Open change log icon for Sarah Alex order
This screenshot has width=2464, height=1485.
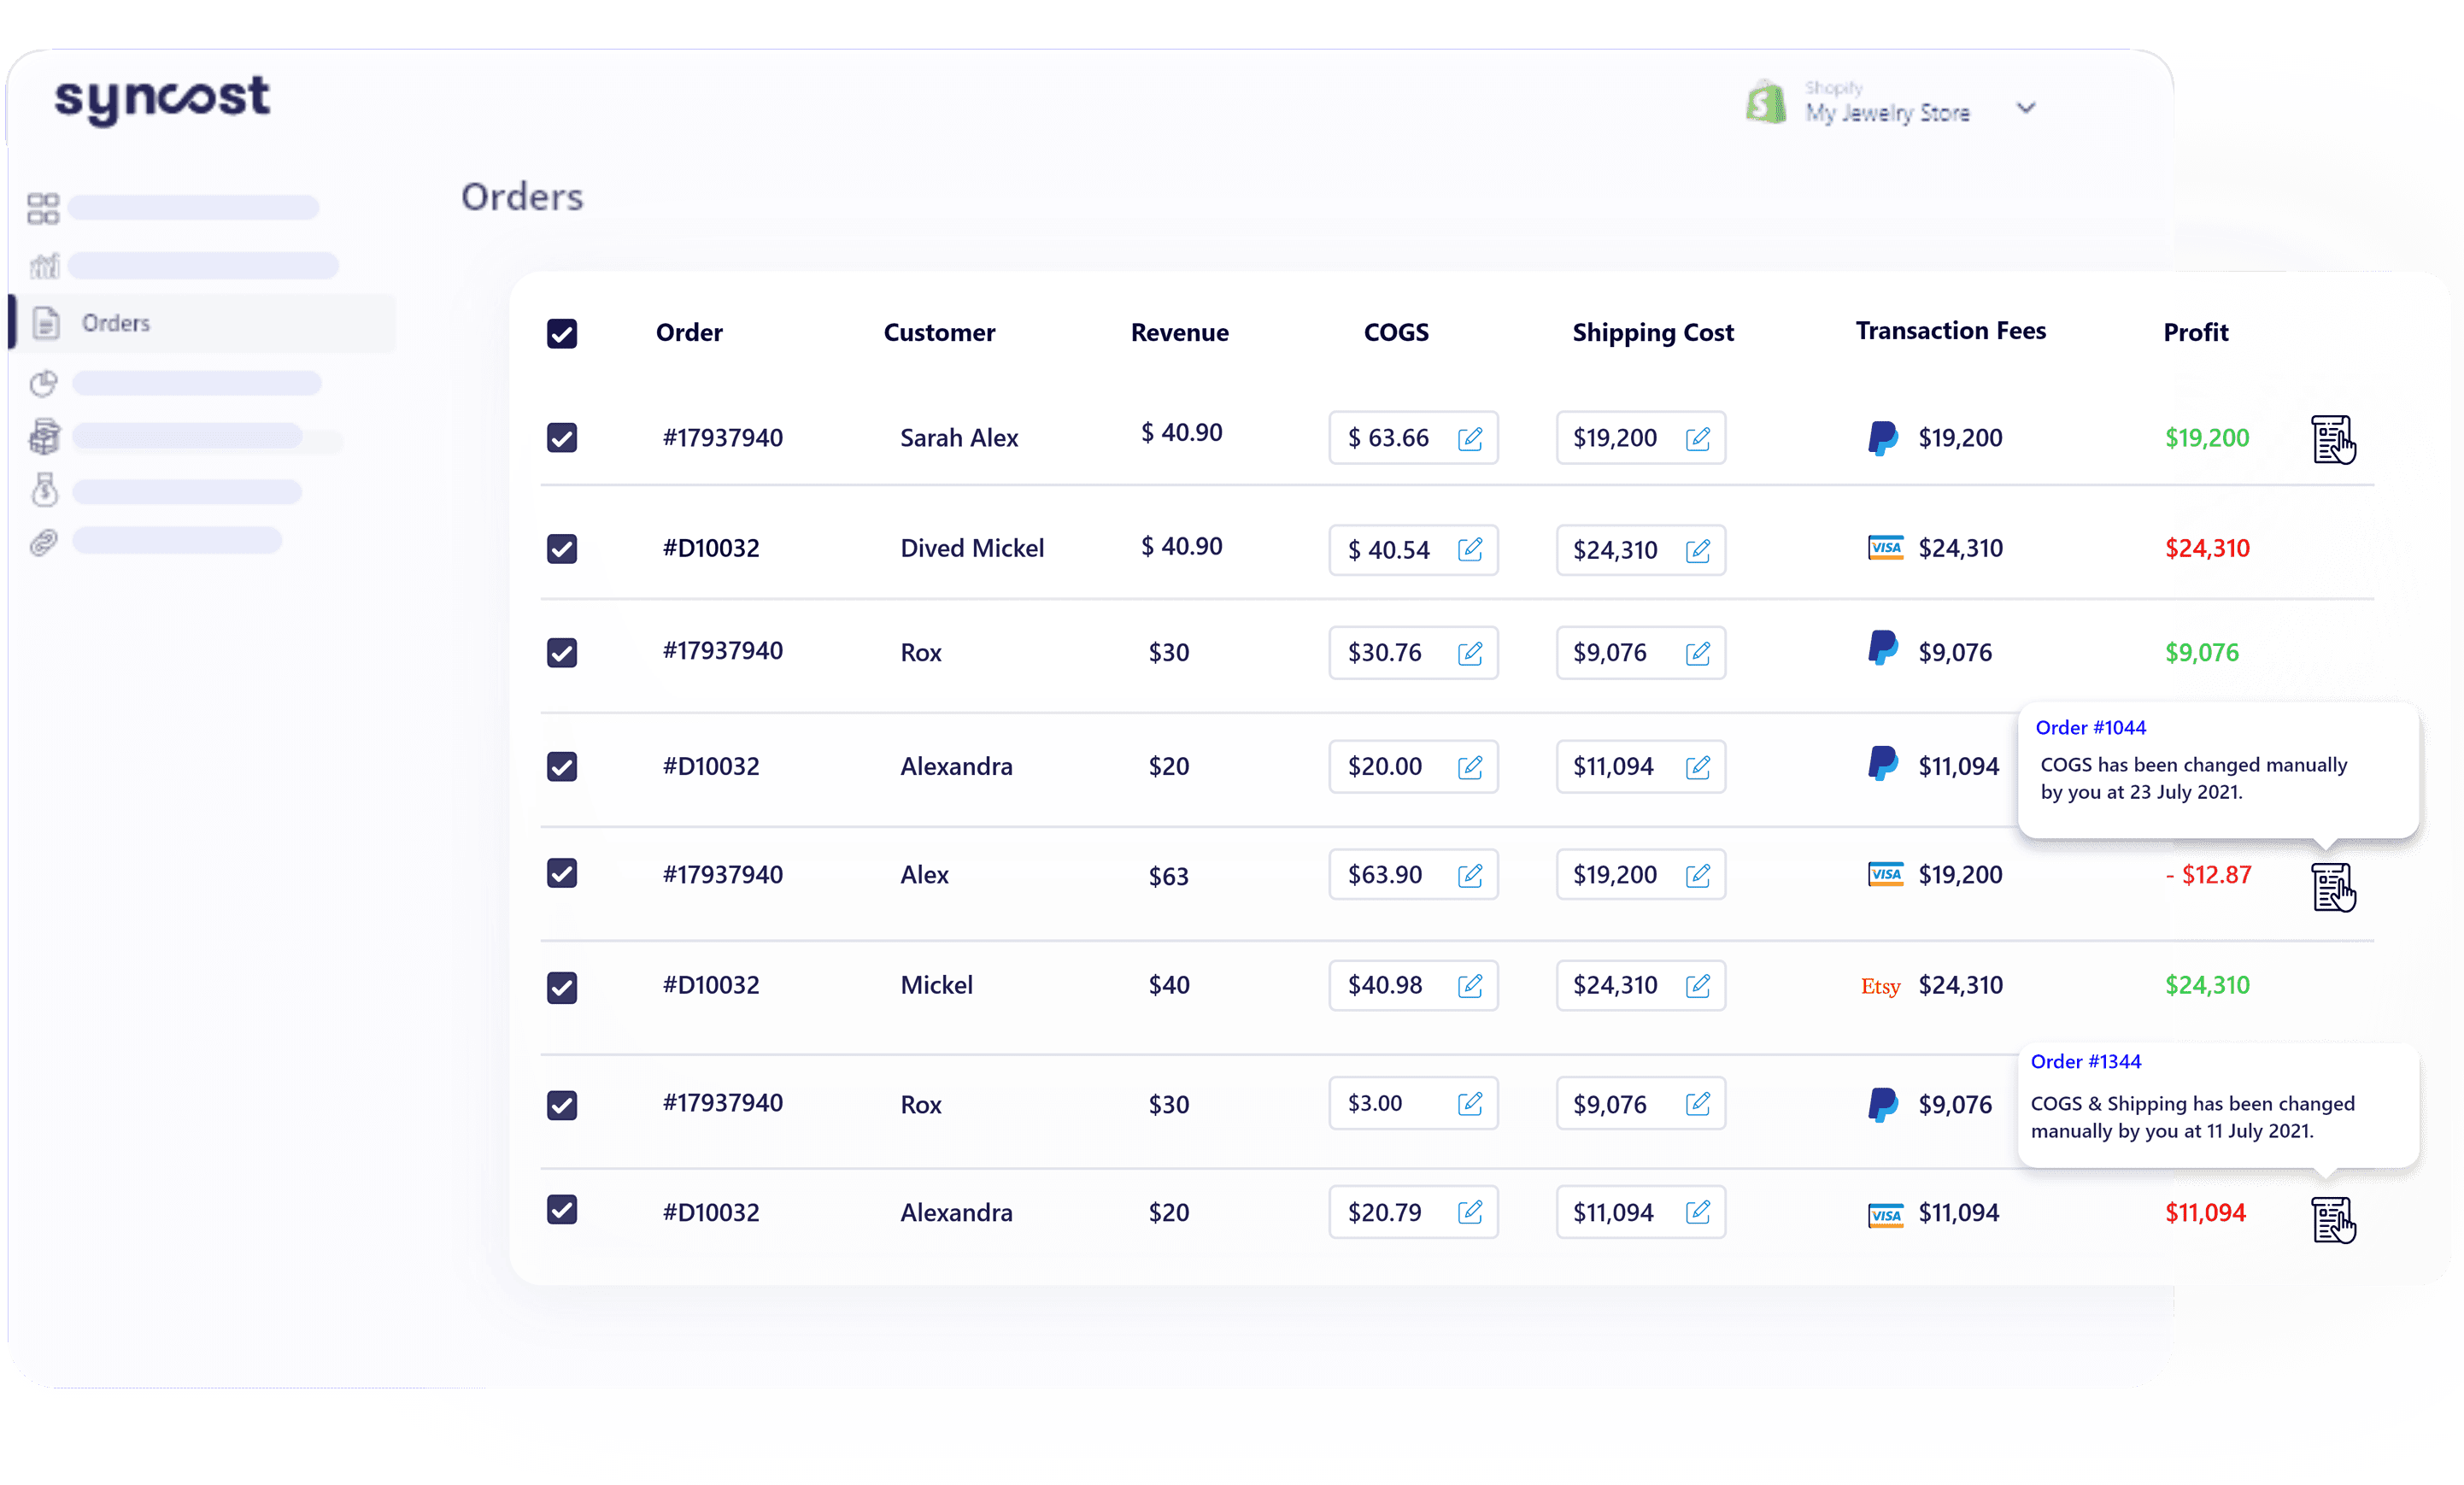click(x=2332, y=440)
